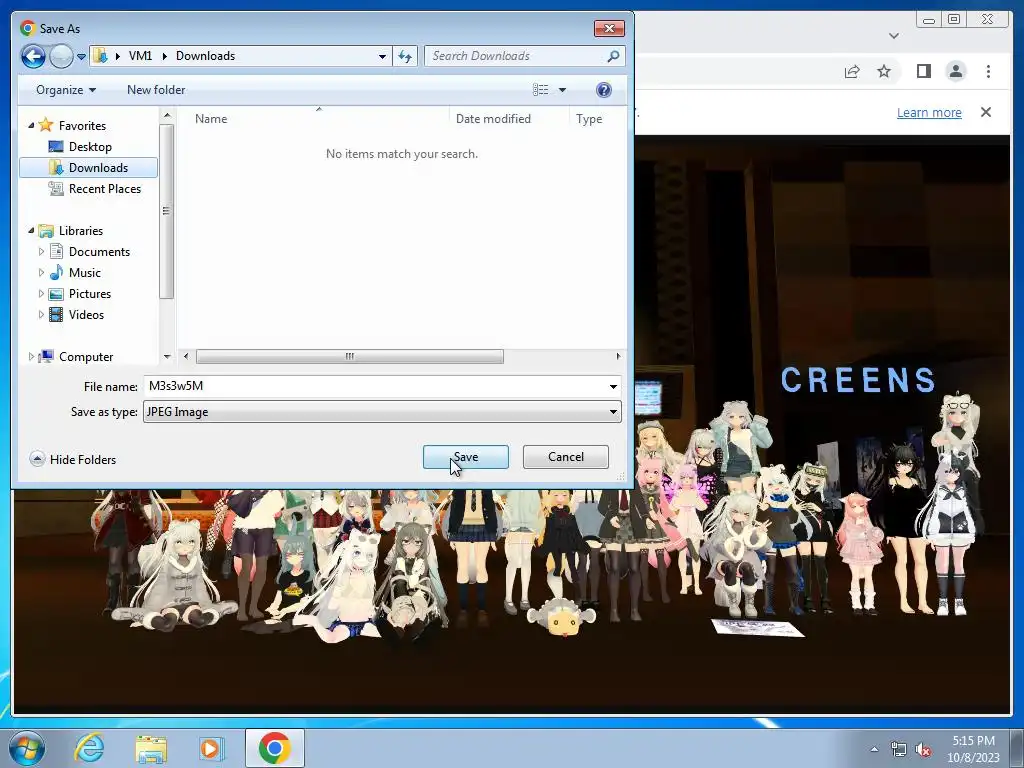Open Chrome's three-dot menu
Viewport: 1024px width, 768px height.
tap(989, 71)
